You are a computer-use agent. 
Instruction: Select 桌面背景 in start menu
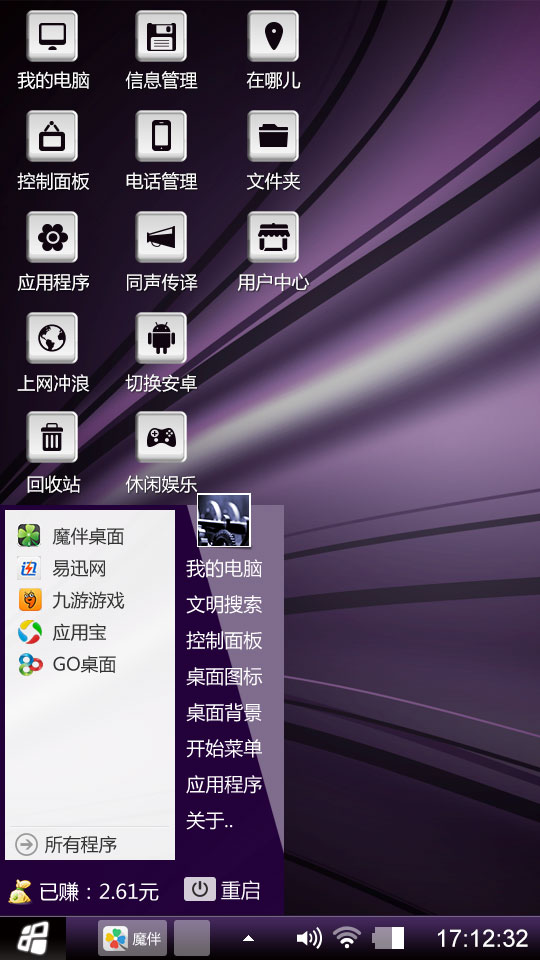tap(224, 713)
